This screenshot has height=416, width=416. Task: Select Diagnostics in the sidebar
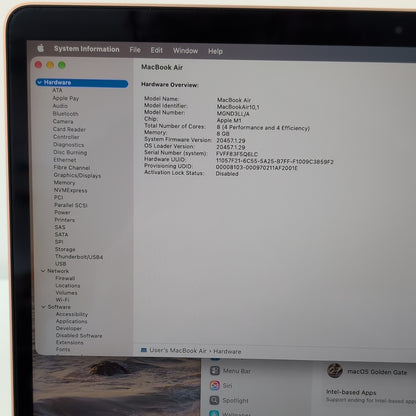point(69,145)
